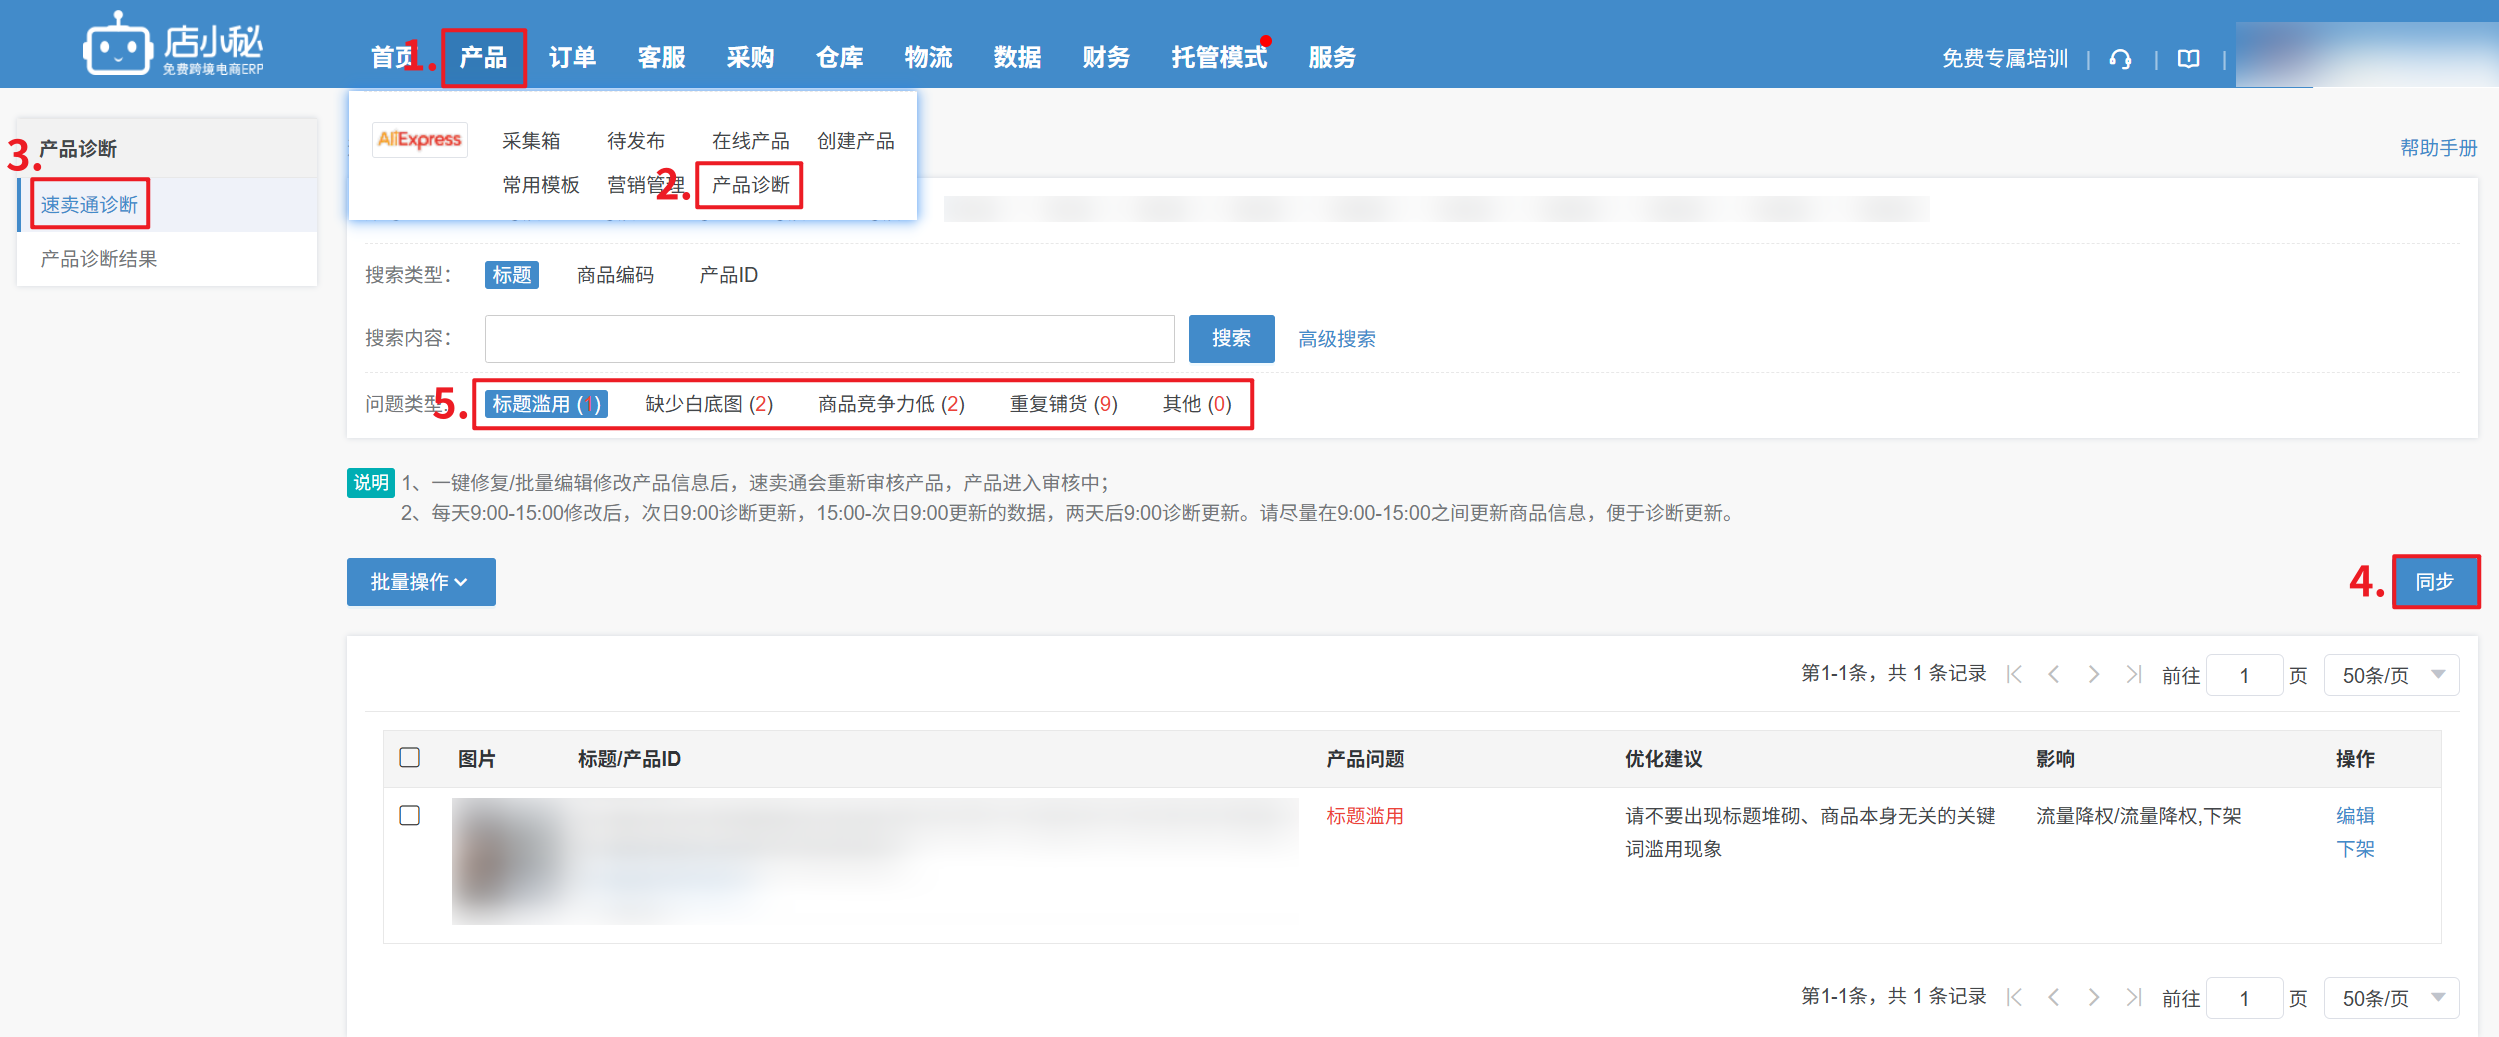Image resolution: width=2499 pixels, height=1037 pixels.
Task: Select the AliExpress platform logo
Action: coord(419,140)
